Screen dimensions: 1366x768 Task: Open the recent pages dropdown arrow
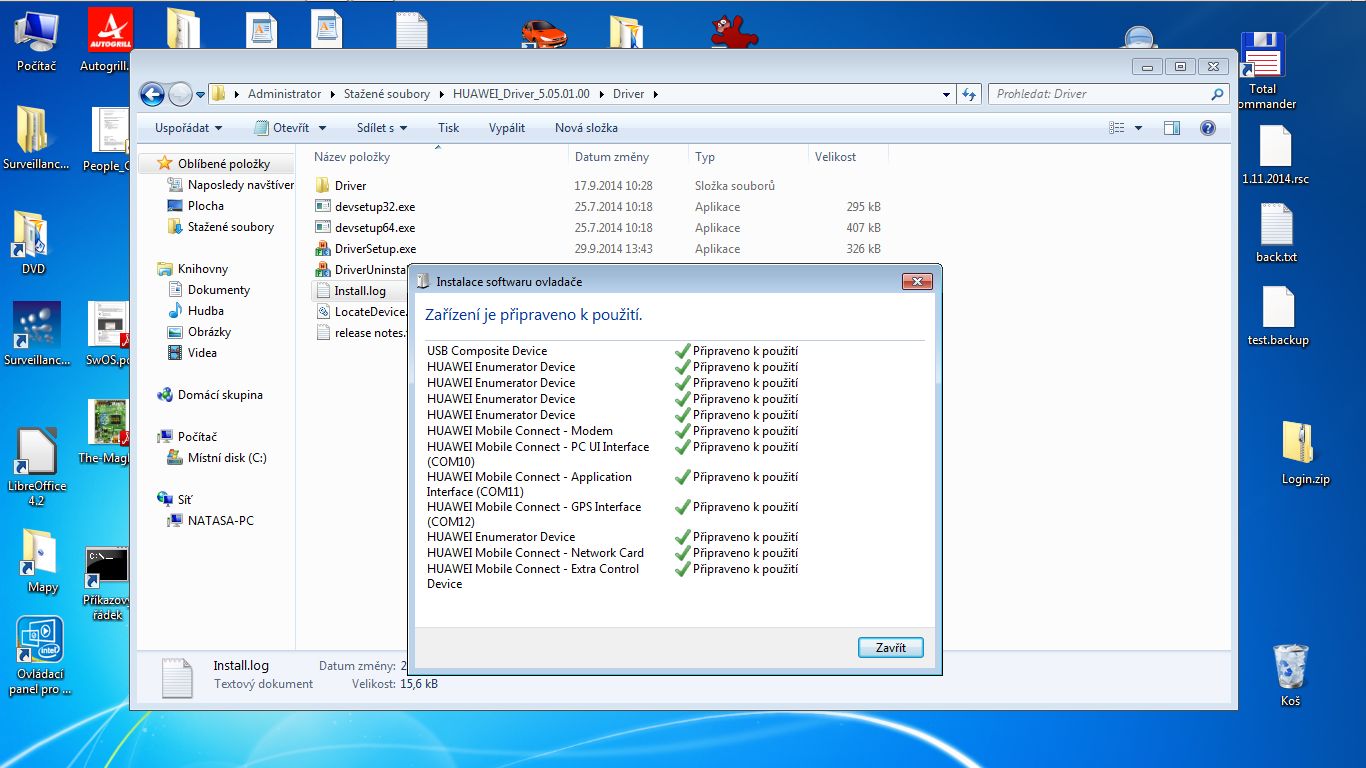(201, 94)
